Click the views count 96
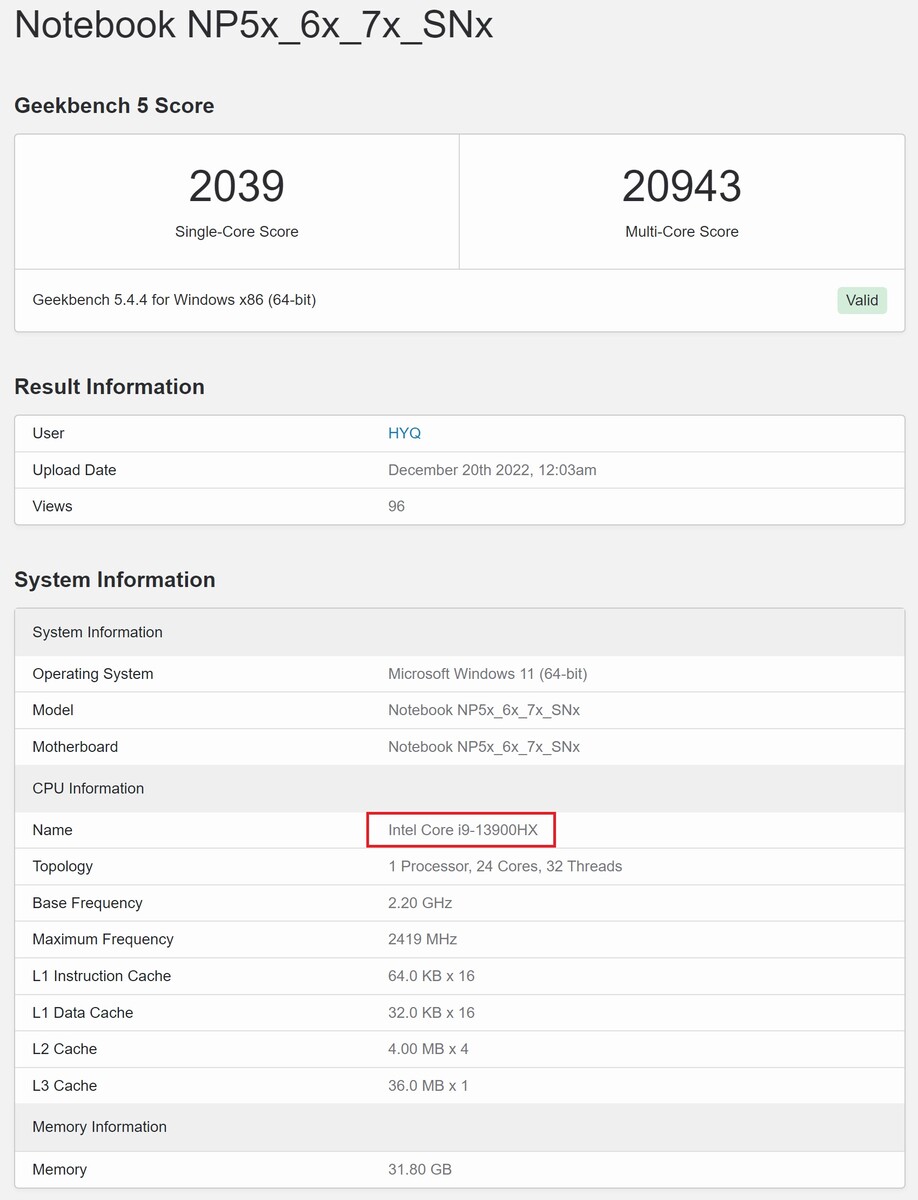The width and height of the screenshot is (918, 1200). tap(396, 506)
